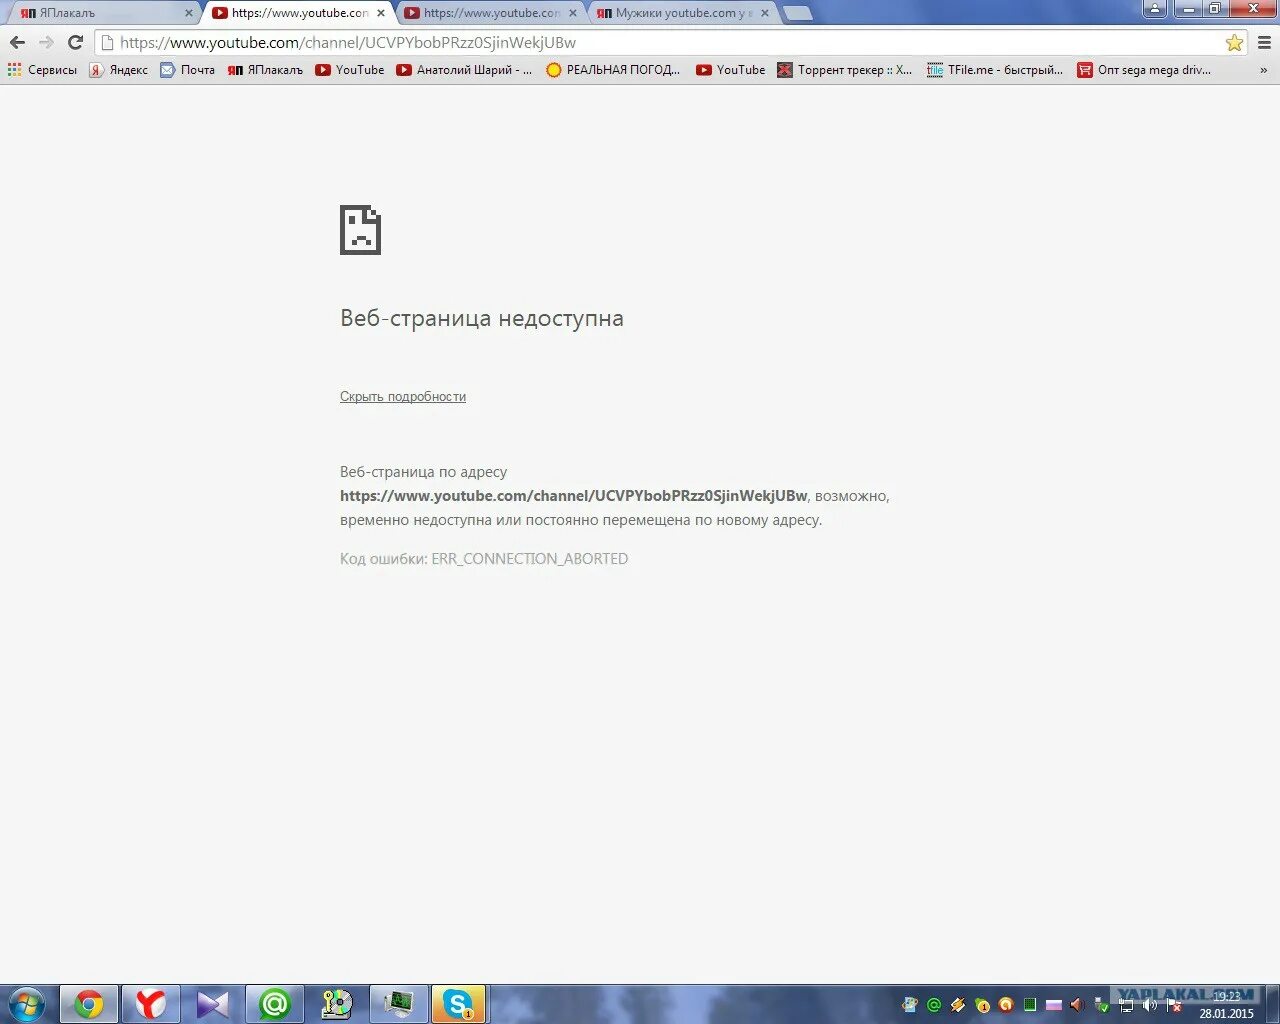Click the green tray icon with badge 1

(982, 1006)
